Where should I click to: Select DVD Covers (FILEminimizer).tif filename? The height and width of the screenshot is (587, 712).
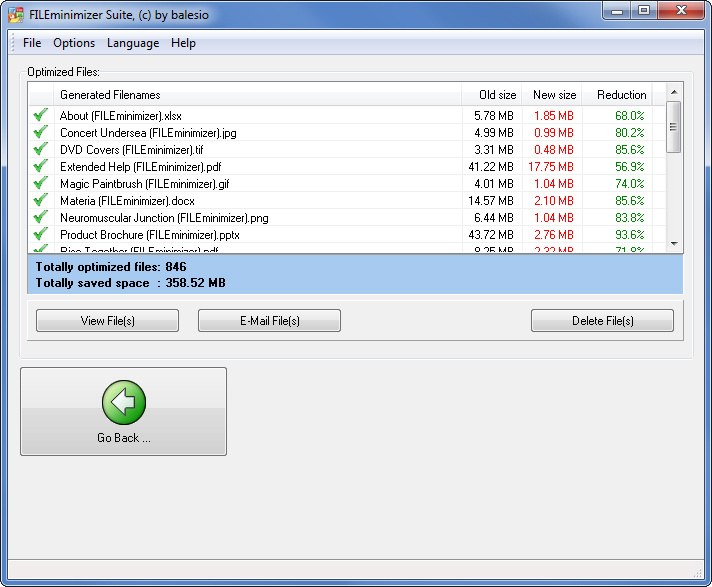click(132, 150)
